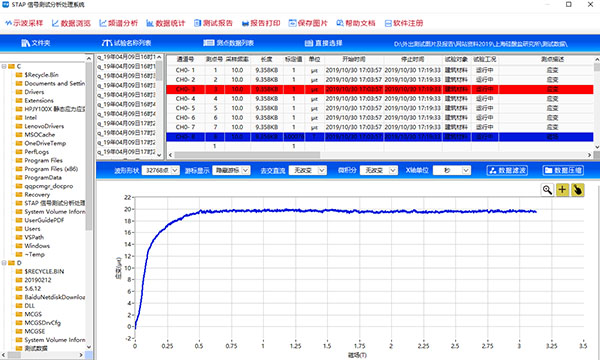Screen dimensions: 600x360
Task: Open 数据浏览 data browsing view
Action: 71,23
